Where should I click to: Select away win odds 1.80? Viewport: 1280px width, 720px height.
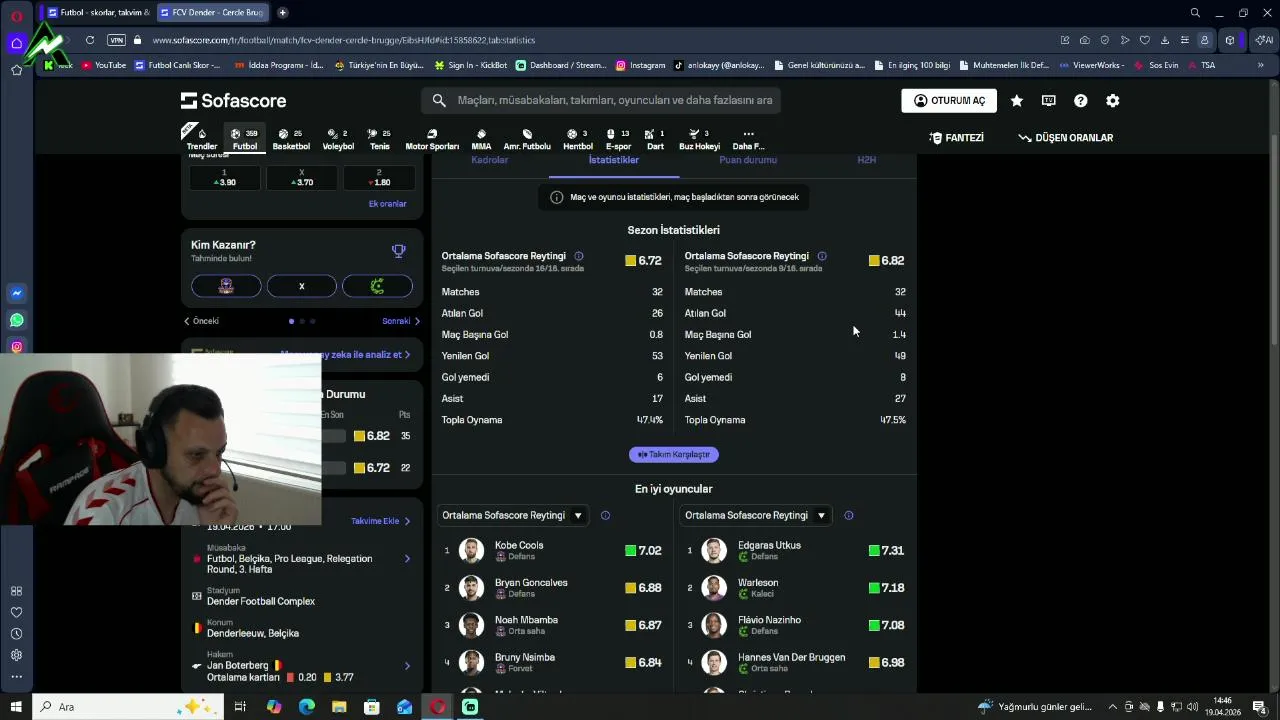tap(378, 178)
